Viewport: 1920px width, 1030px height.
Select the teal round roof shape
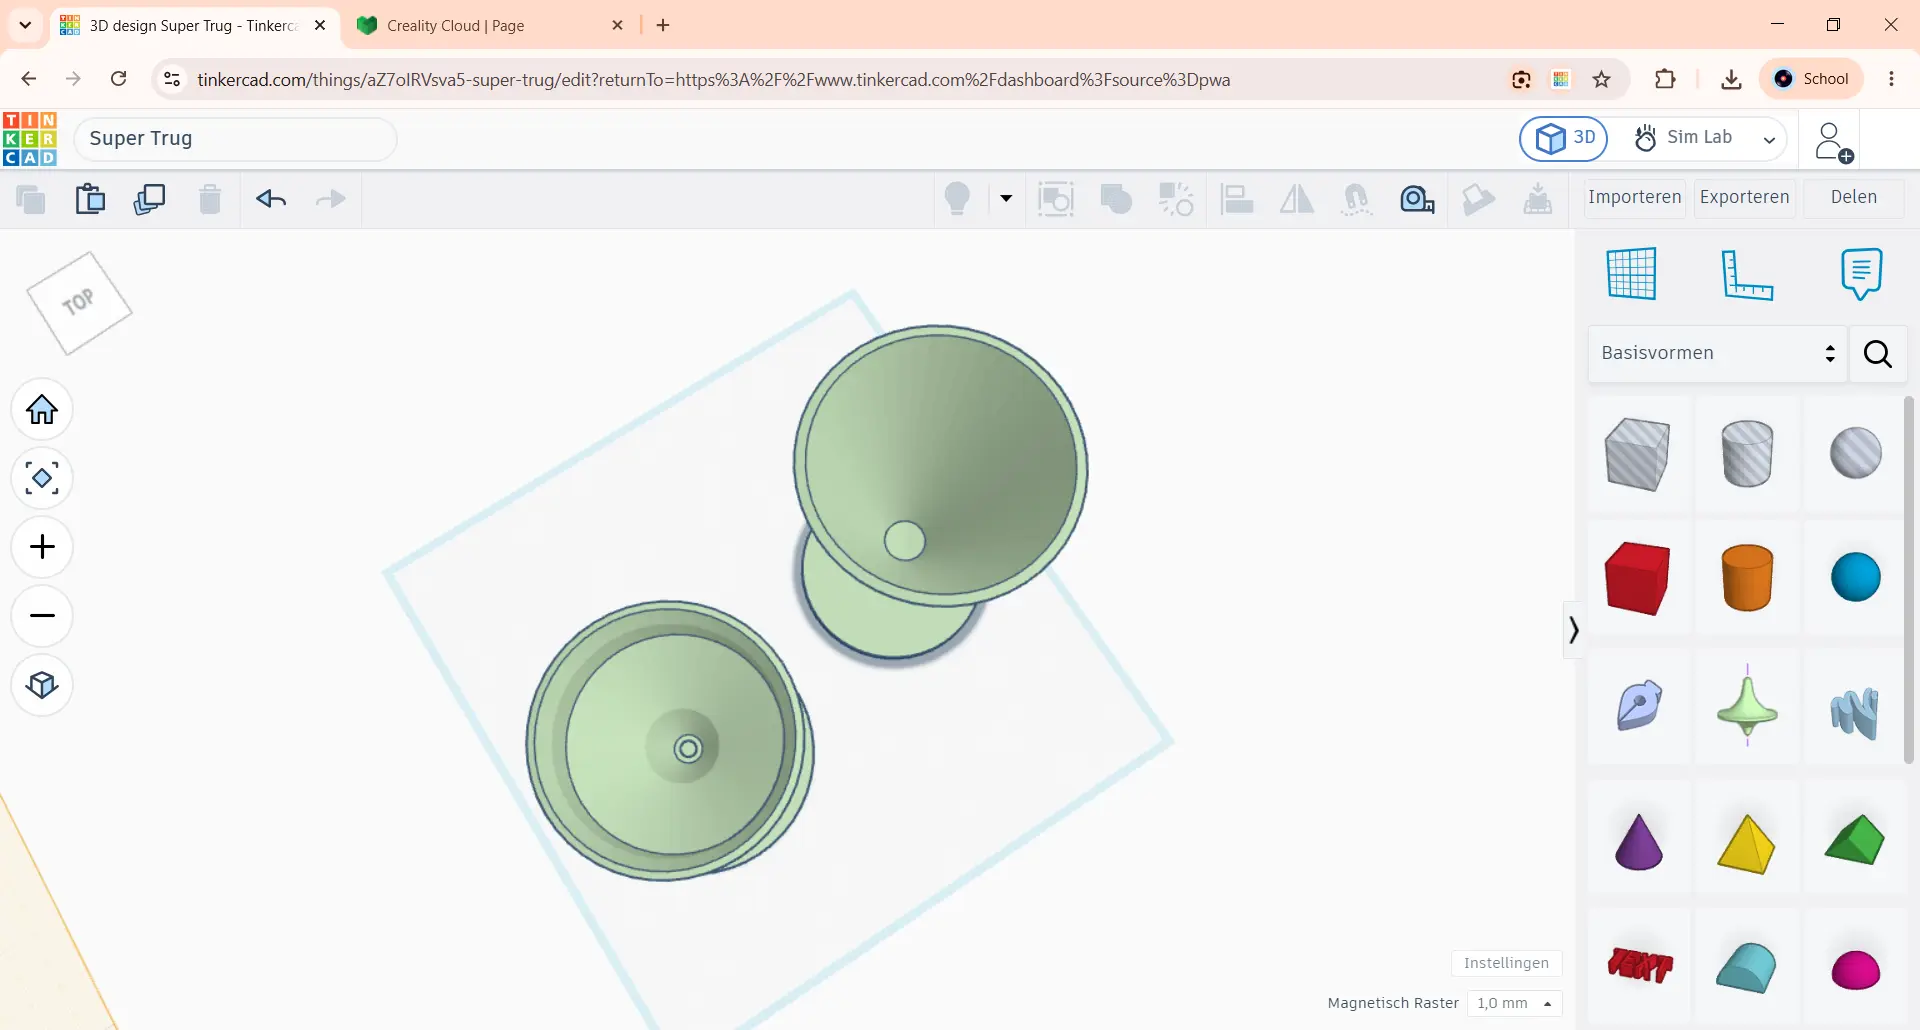(1746, 968)
